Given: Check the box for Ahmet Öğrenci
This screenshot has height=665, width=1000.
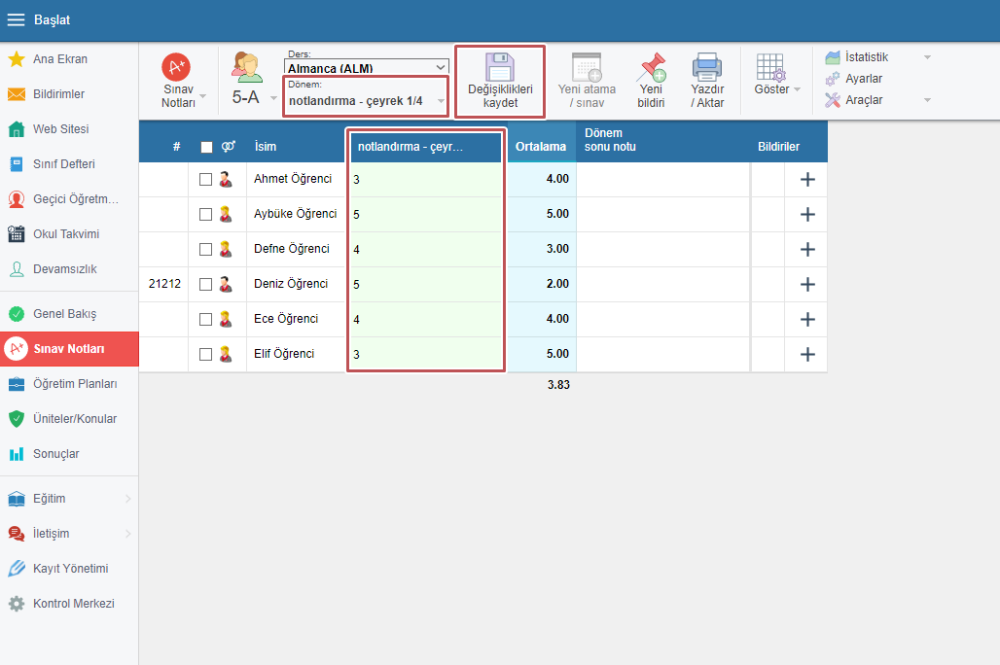Looking at the screenshot, I should click(205, 180).
